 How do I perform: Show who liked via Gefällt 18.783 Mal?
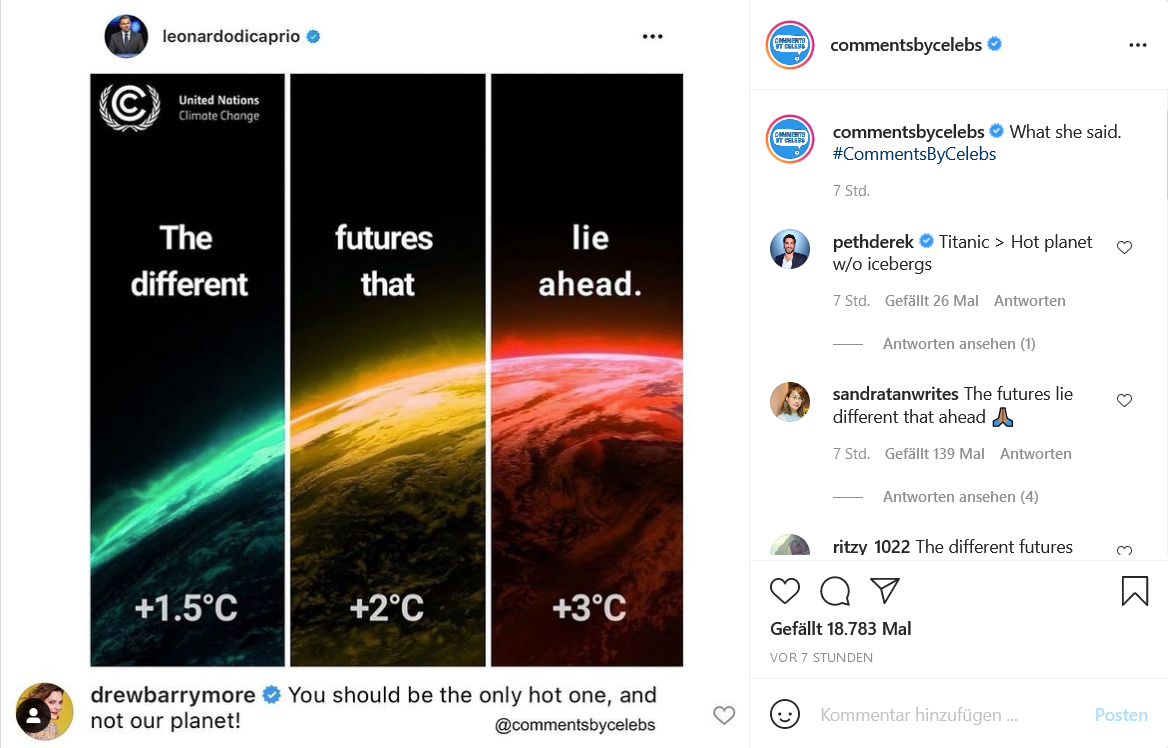(x=840, y=629)
